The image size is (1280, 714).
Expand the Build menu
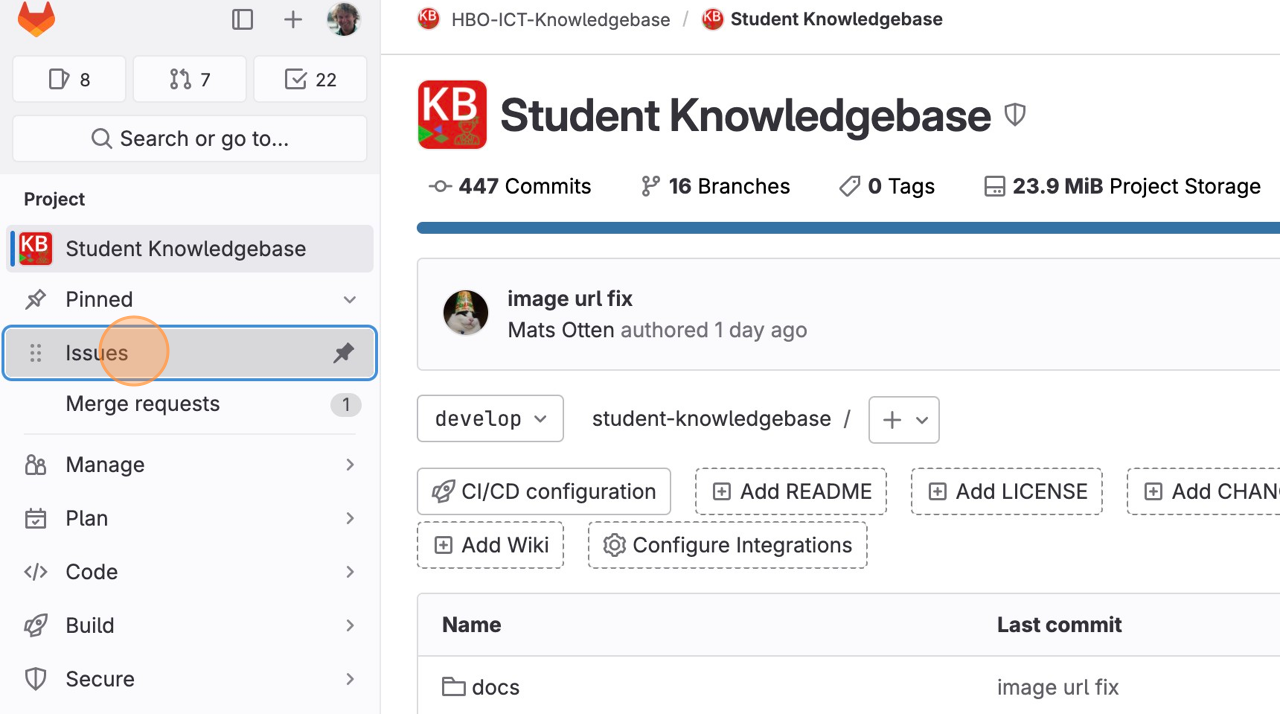[x=190, y=625]
